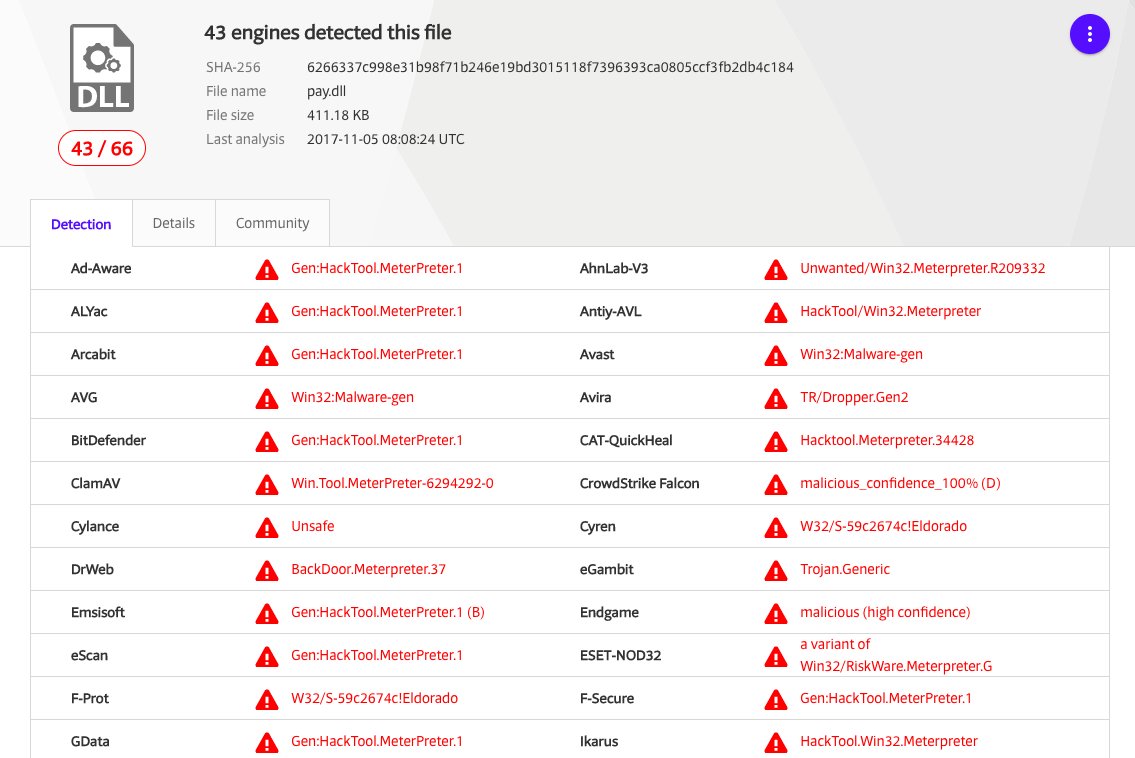Click the warning icon beside ALYac result

267,313
